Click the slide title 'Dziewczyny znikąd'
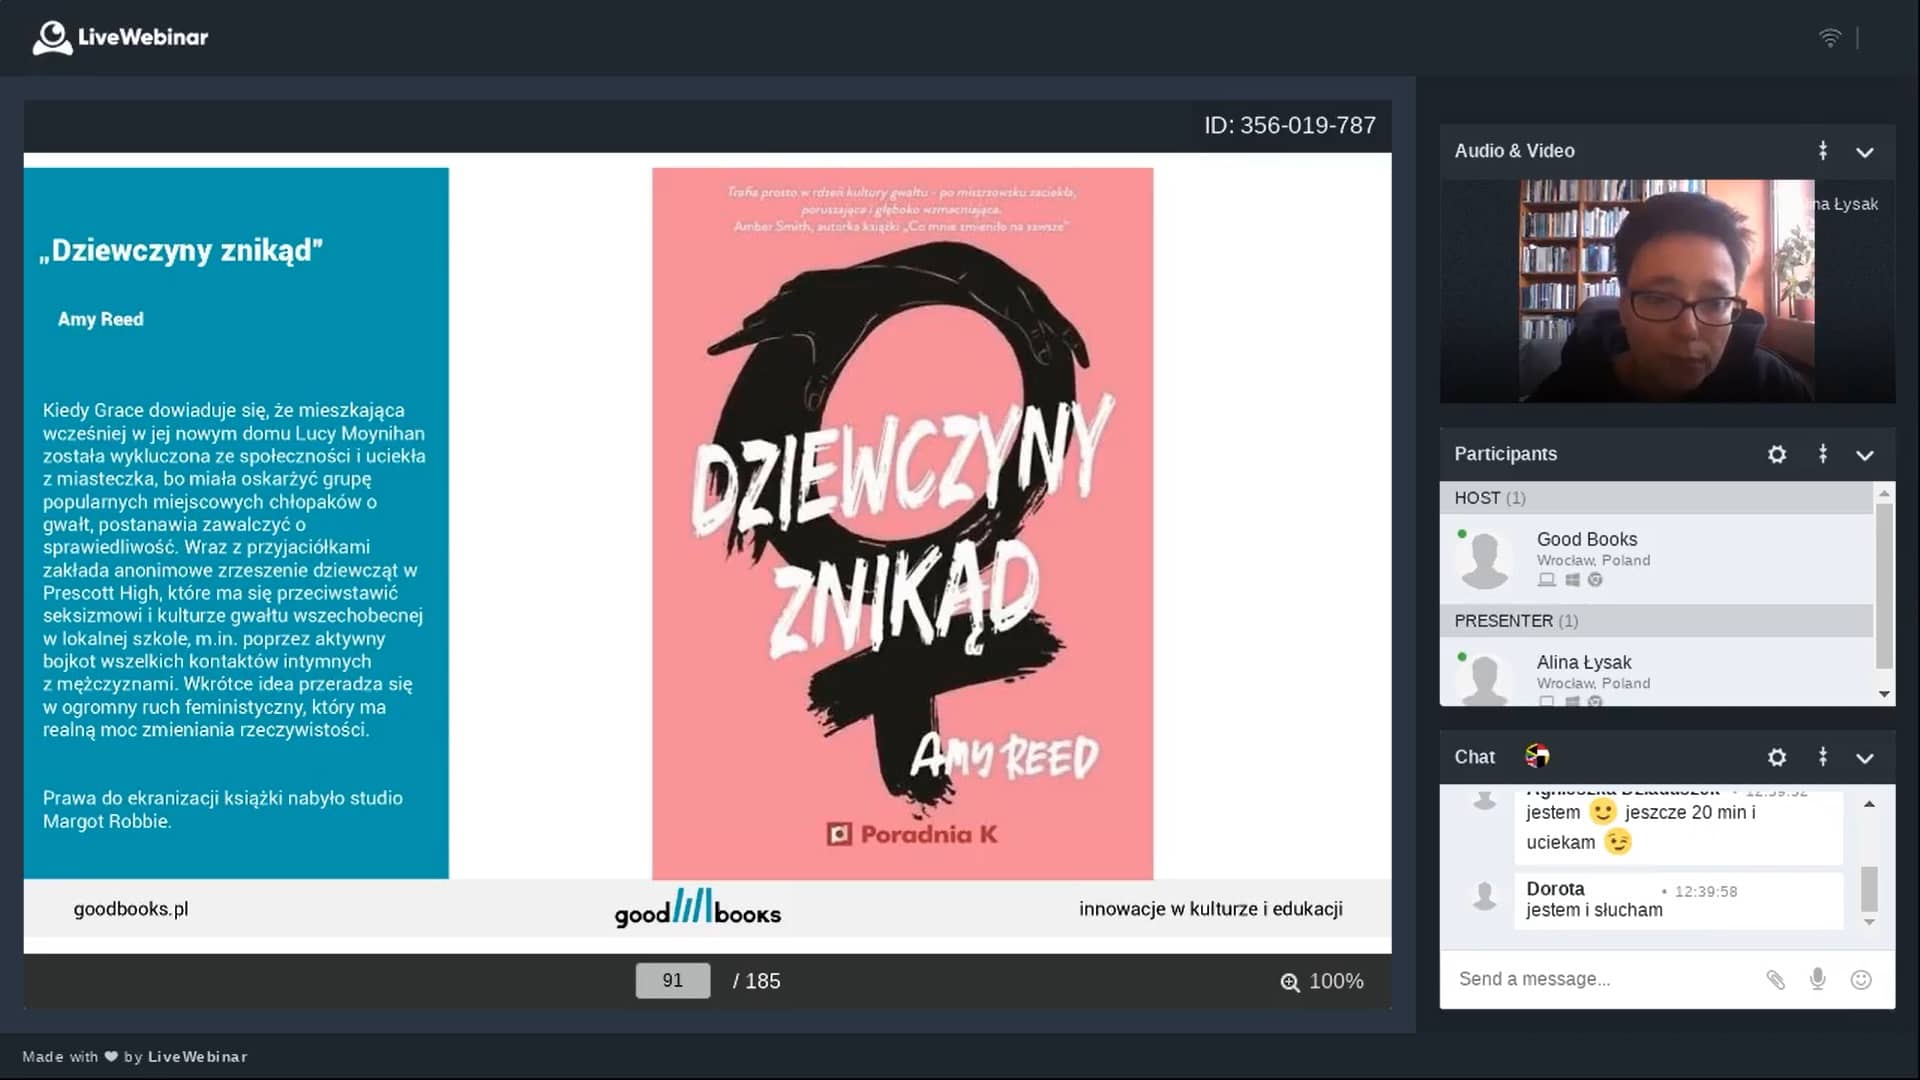 coord(181,250)
